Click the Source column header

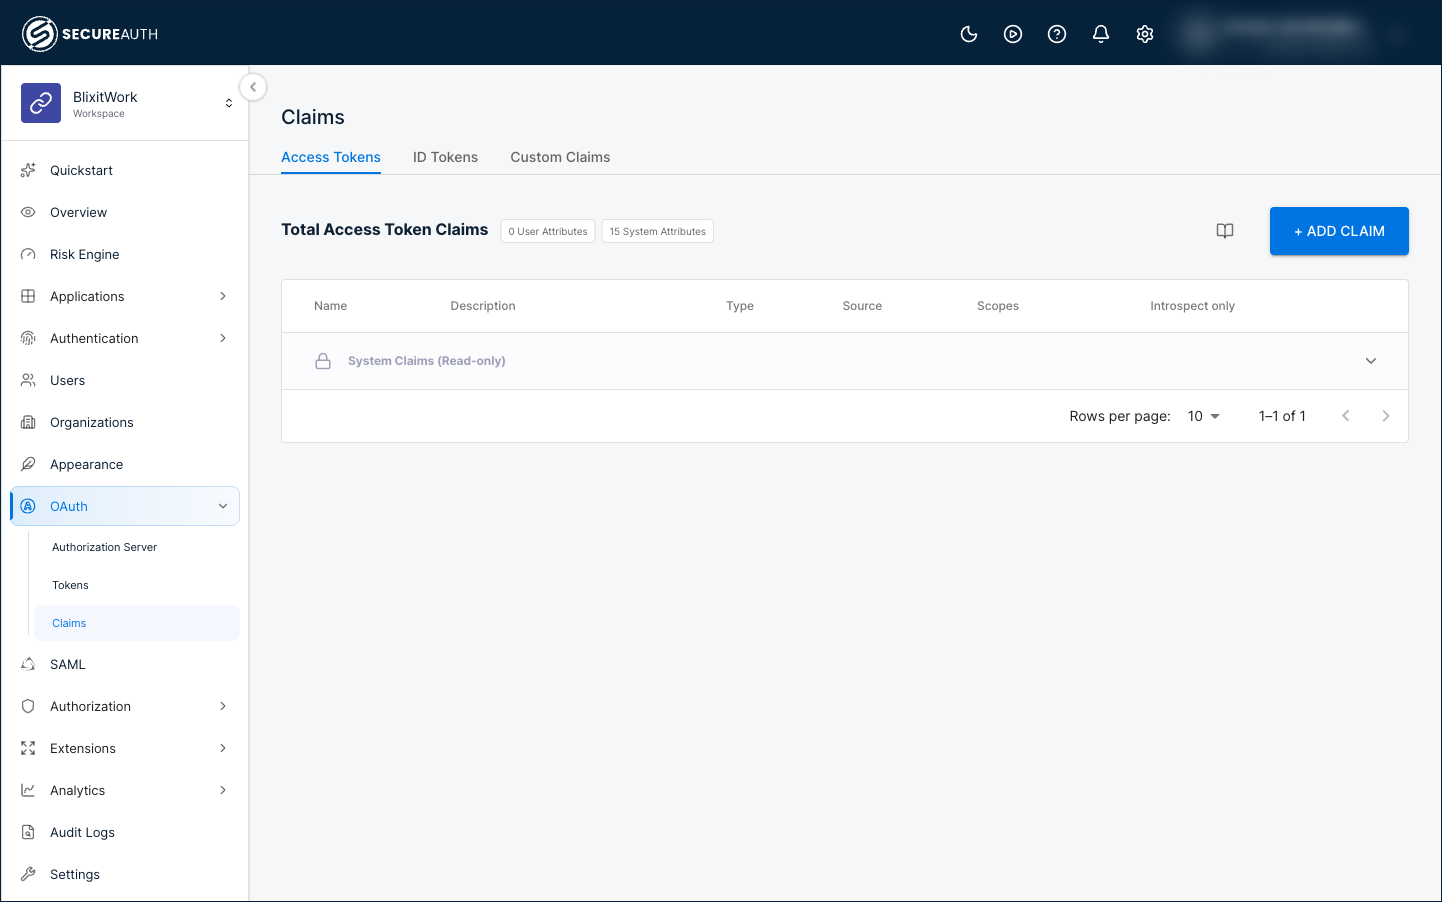click(862, 306)
